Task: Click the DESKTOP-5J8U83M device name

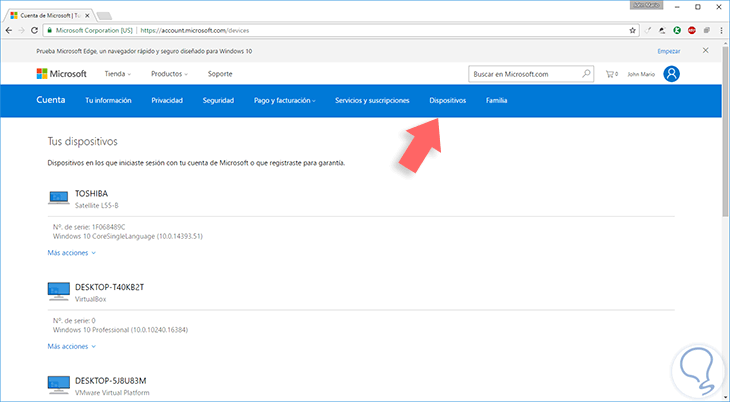Action: (x=110, y=381)
